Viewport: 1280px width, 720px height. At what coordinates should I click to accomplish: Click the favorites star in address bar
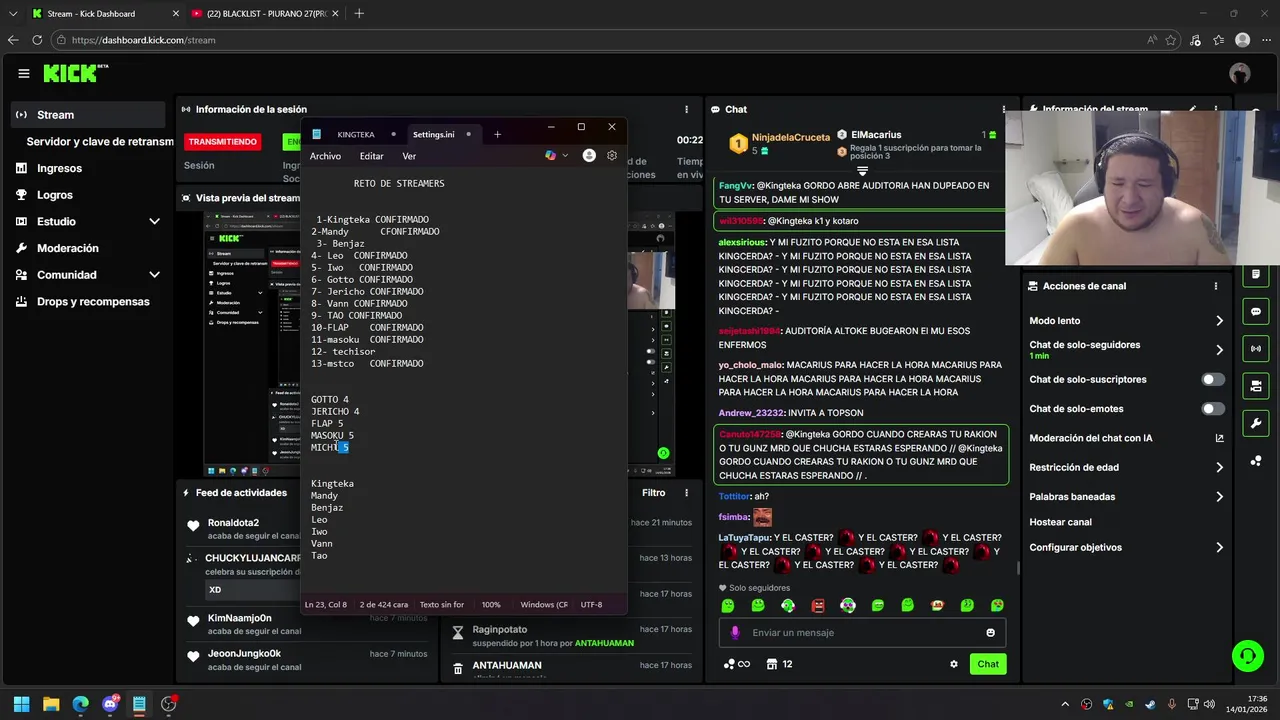point(1171,40)
